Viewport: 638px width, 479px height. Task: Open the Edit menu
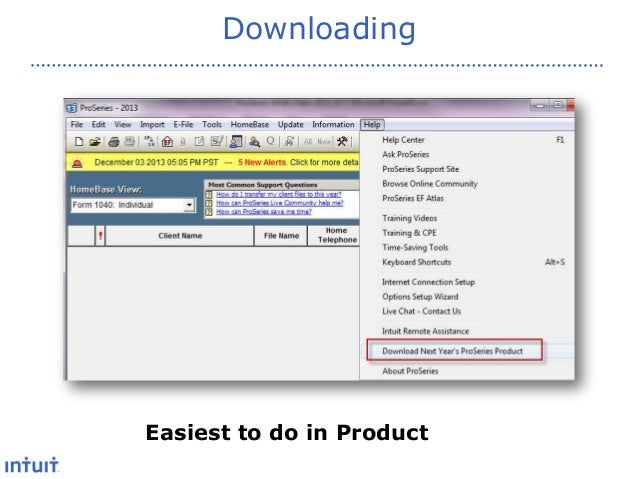pos(98,125)
